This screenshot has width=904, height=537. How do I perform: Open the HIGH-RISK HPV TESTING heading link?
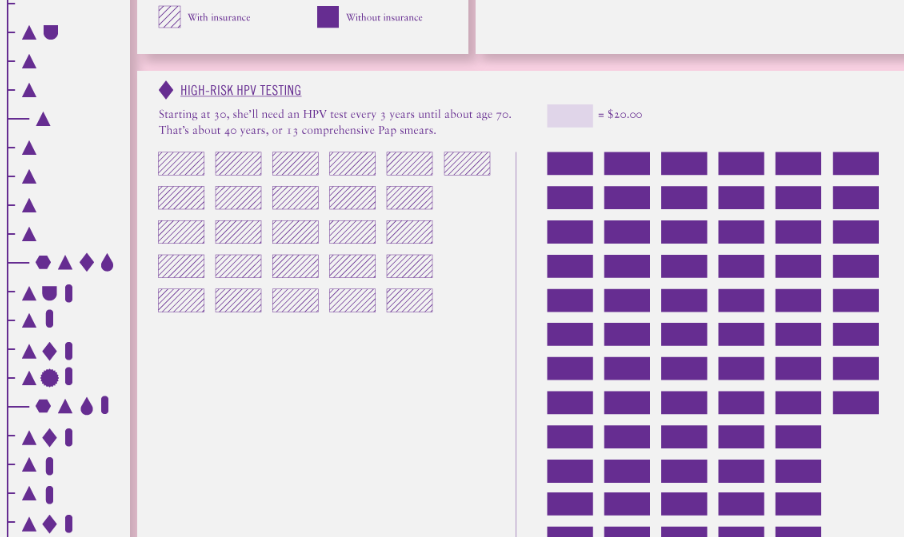pyautogui.click(x=240, y=91)
